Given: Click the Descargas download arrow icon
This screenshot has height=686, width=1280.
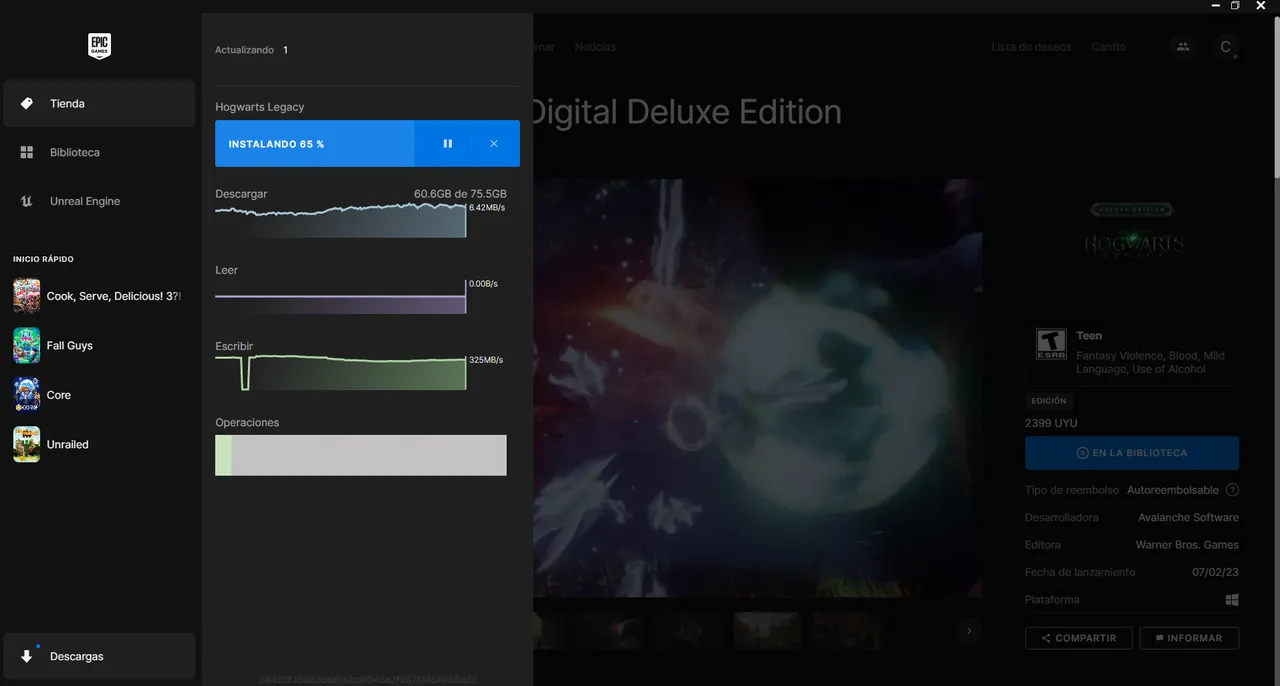Looking at the screenshot, I should pyautogui.click(x=27, y=657).
